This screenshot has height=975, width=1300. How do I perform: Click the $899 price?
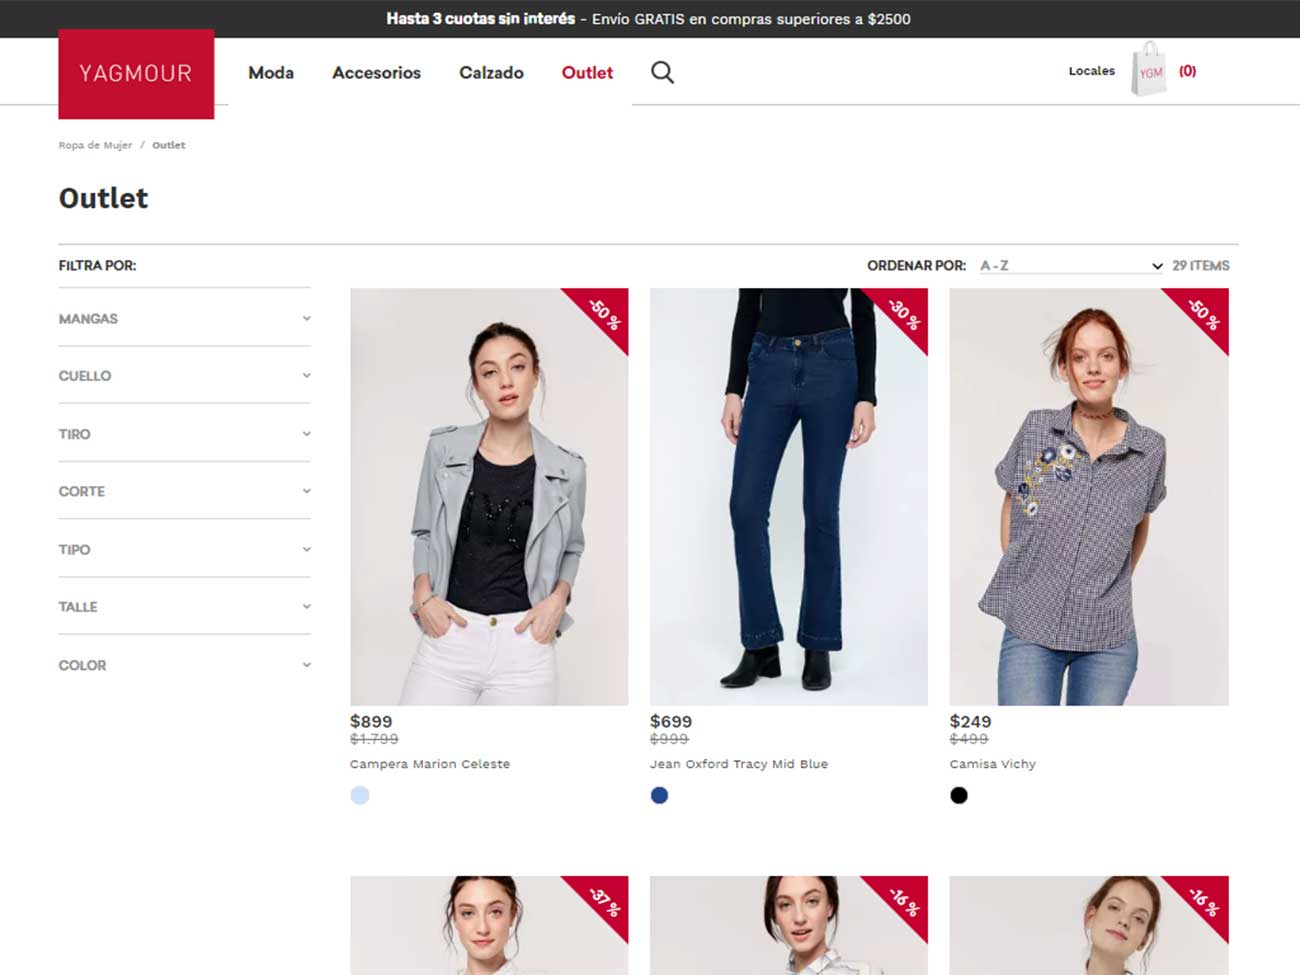(x=371, y=721)
